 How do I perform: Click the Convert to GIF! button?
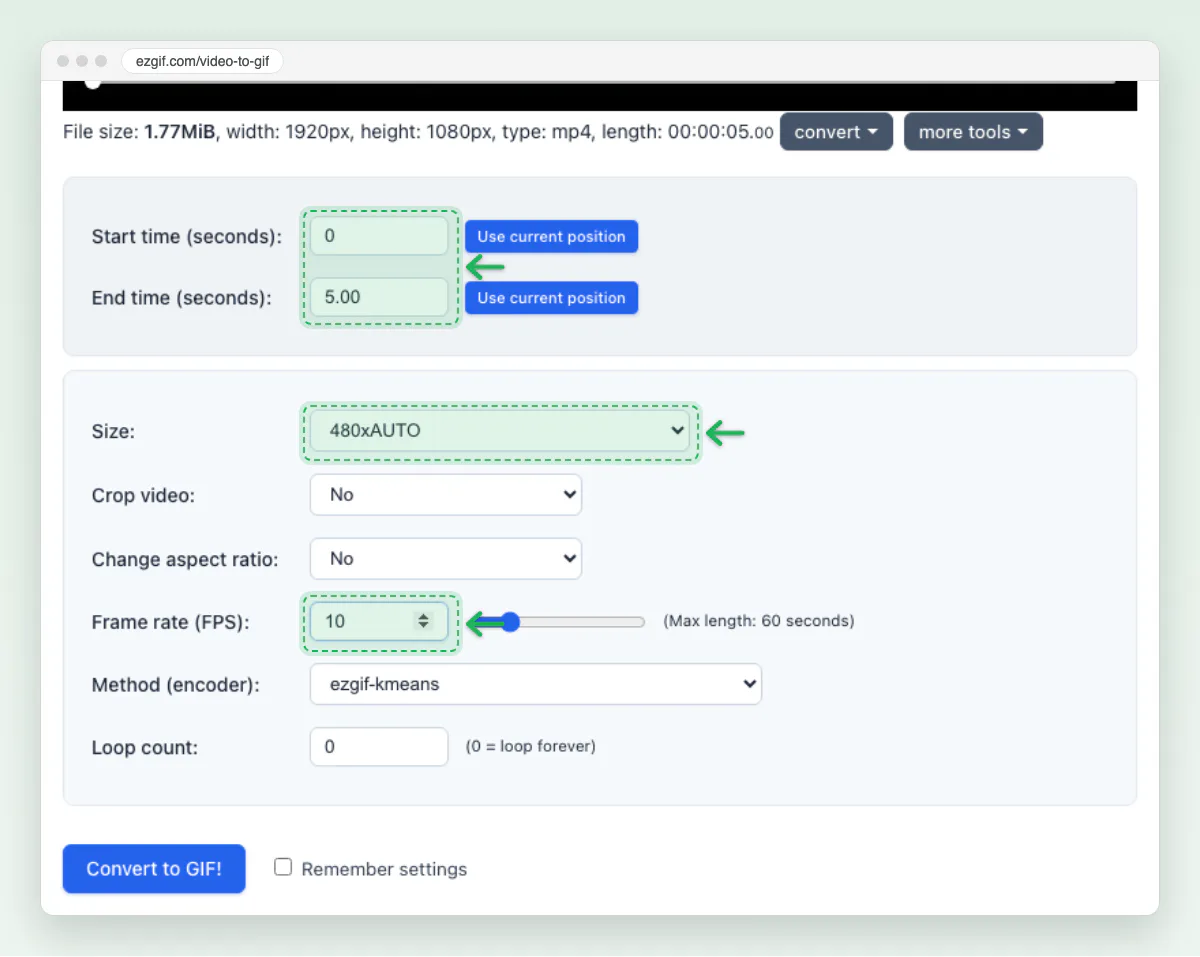coord(154,868)
